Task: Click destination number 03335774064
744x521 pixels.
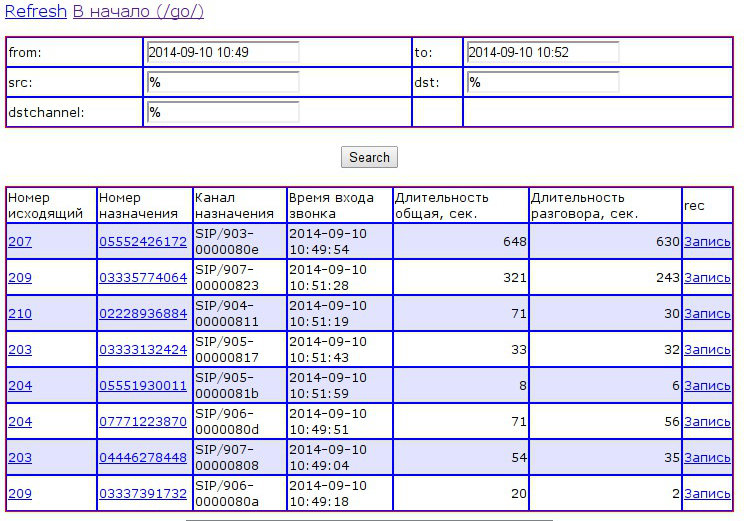Action: [143, 277]
